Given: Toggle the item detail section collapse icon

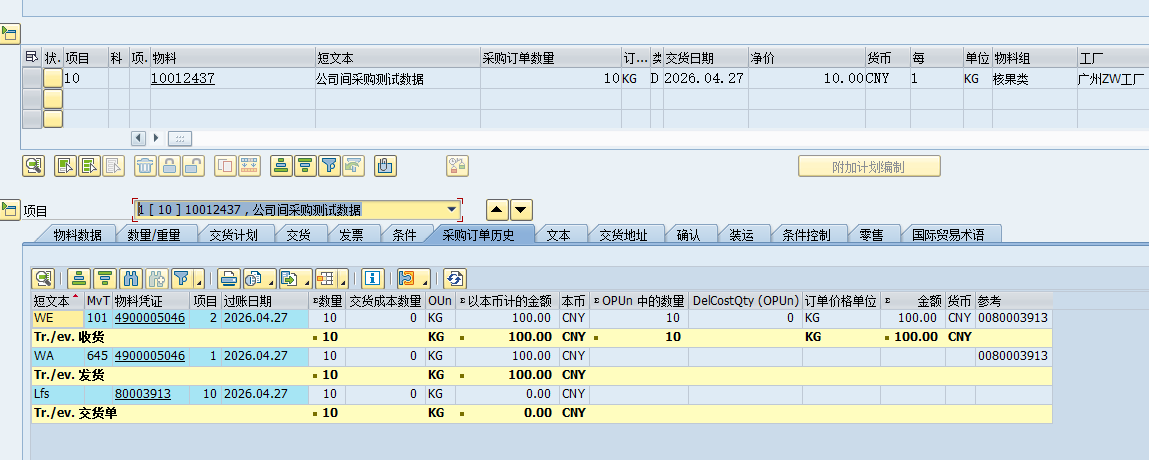Looking at the screenshot, I should (x=10, y=209).
